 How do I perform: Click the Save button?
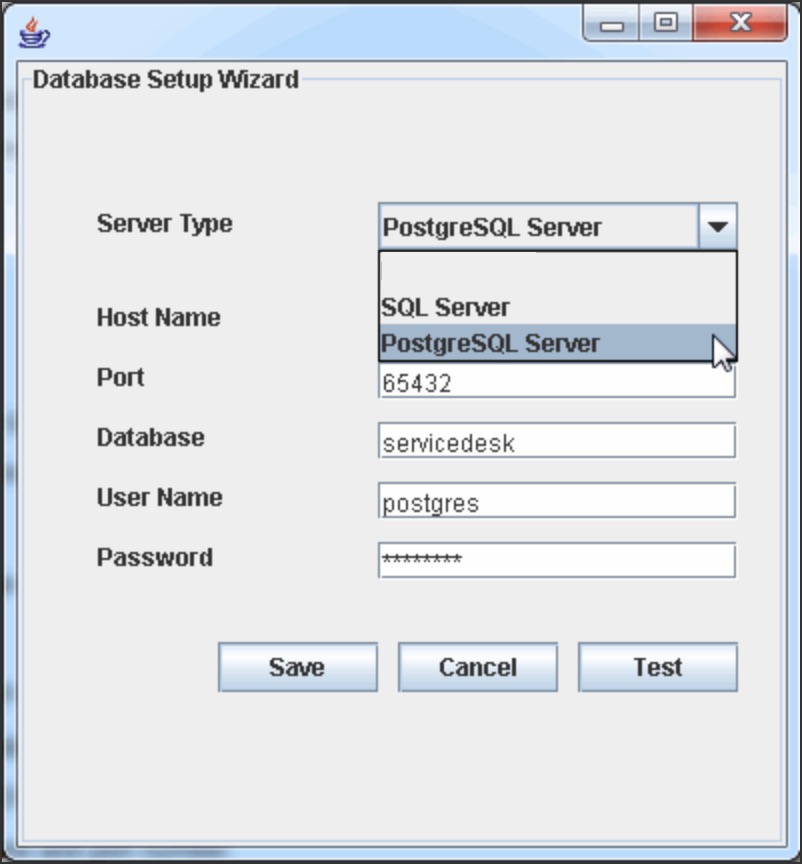point(298,667)
